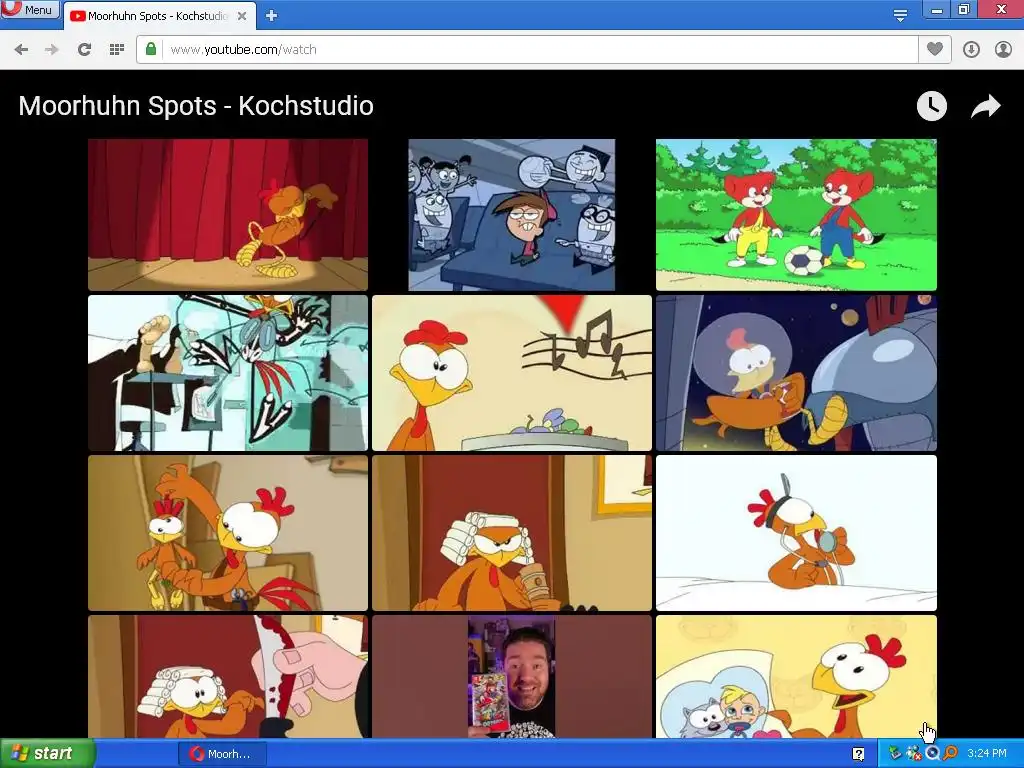Open the Speed Dial grid
Viewport: 1024px width, 768px height.
[x=116, y=50]
